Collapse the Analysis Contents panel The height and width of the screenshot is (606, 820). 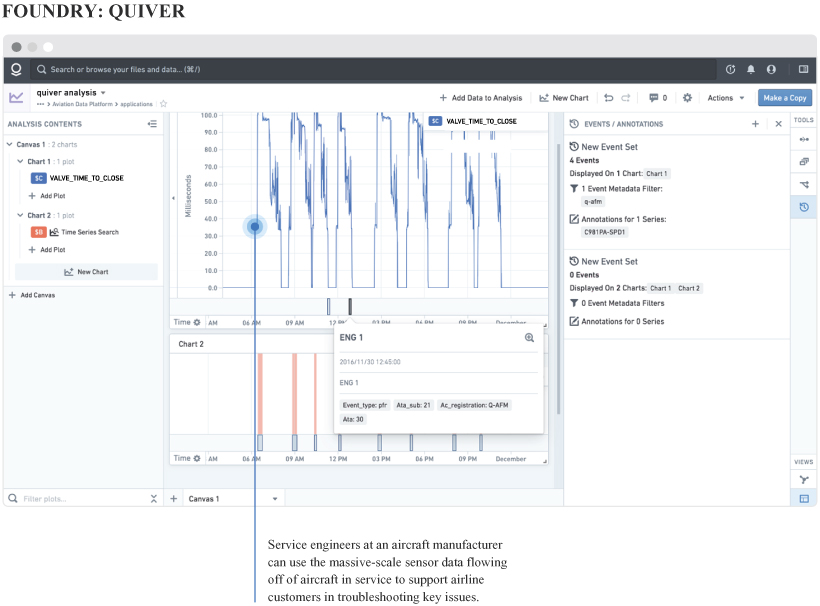tap(152, 124)
